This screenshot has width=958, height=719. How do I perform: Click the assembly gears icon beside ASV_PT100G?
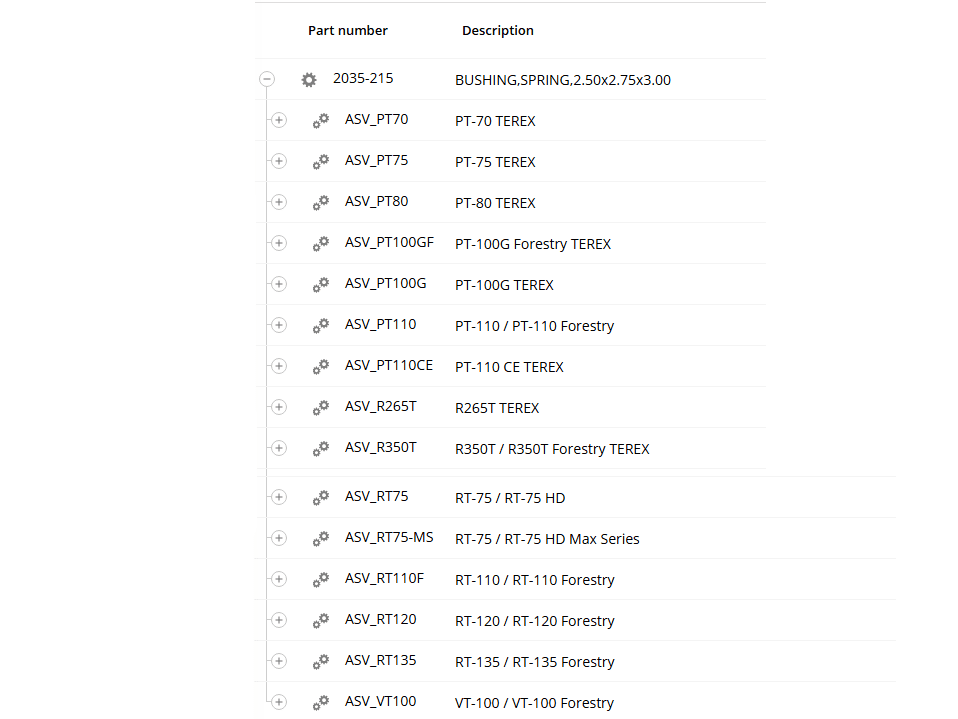click(321, 285)
